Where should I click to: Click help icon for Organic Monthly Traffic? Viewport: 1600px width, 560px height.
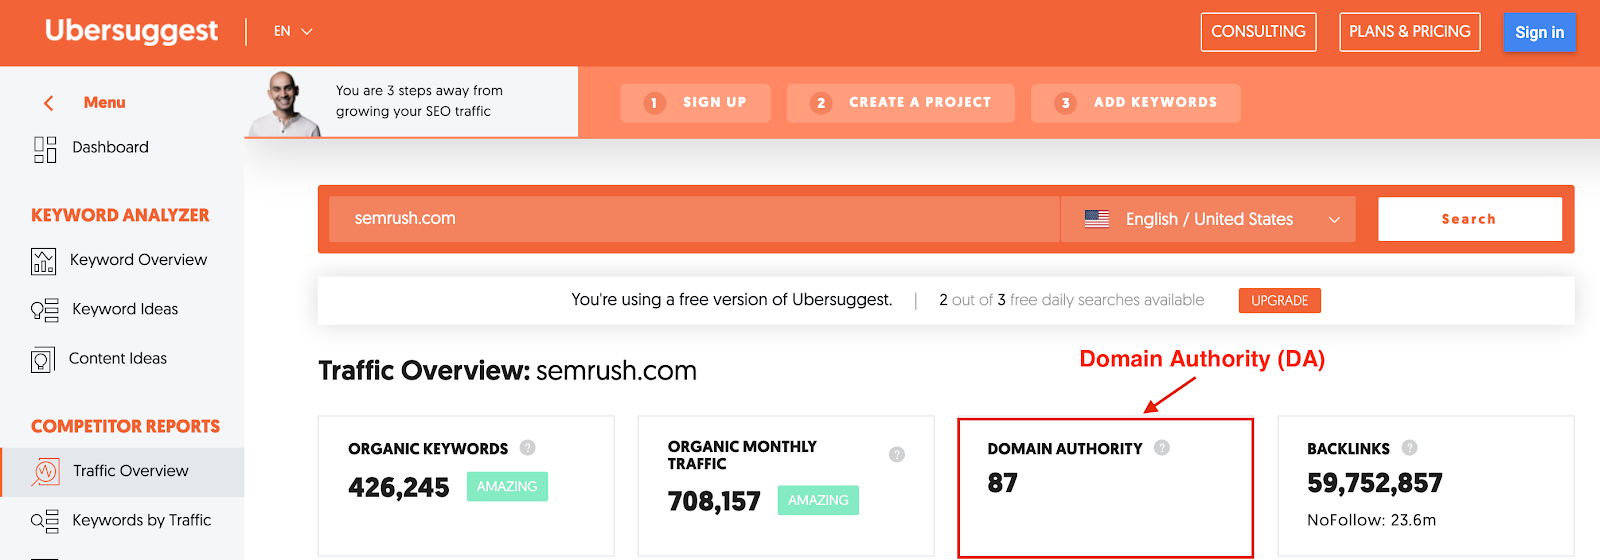897,454
